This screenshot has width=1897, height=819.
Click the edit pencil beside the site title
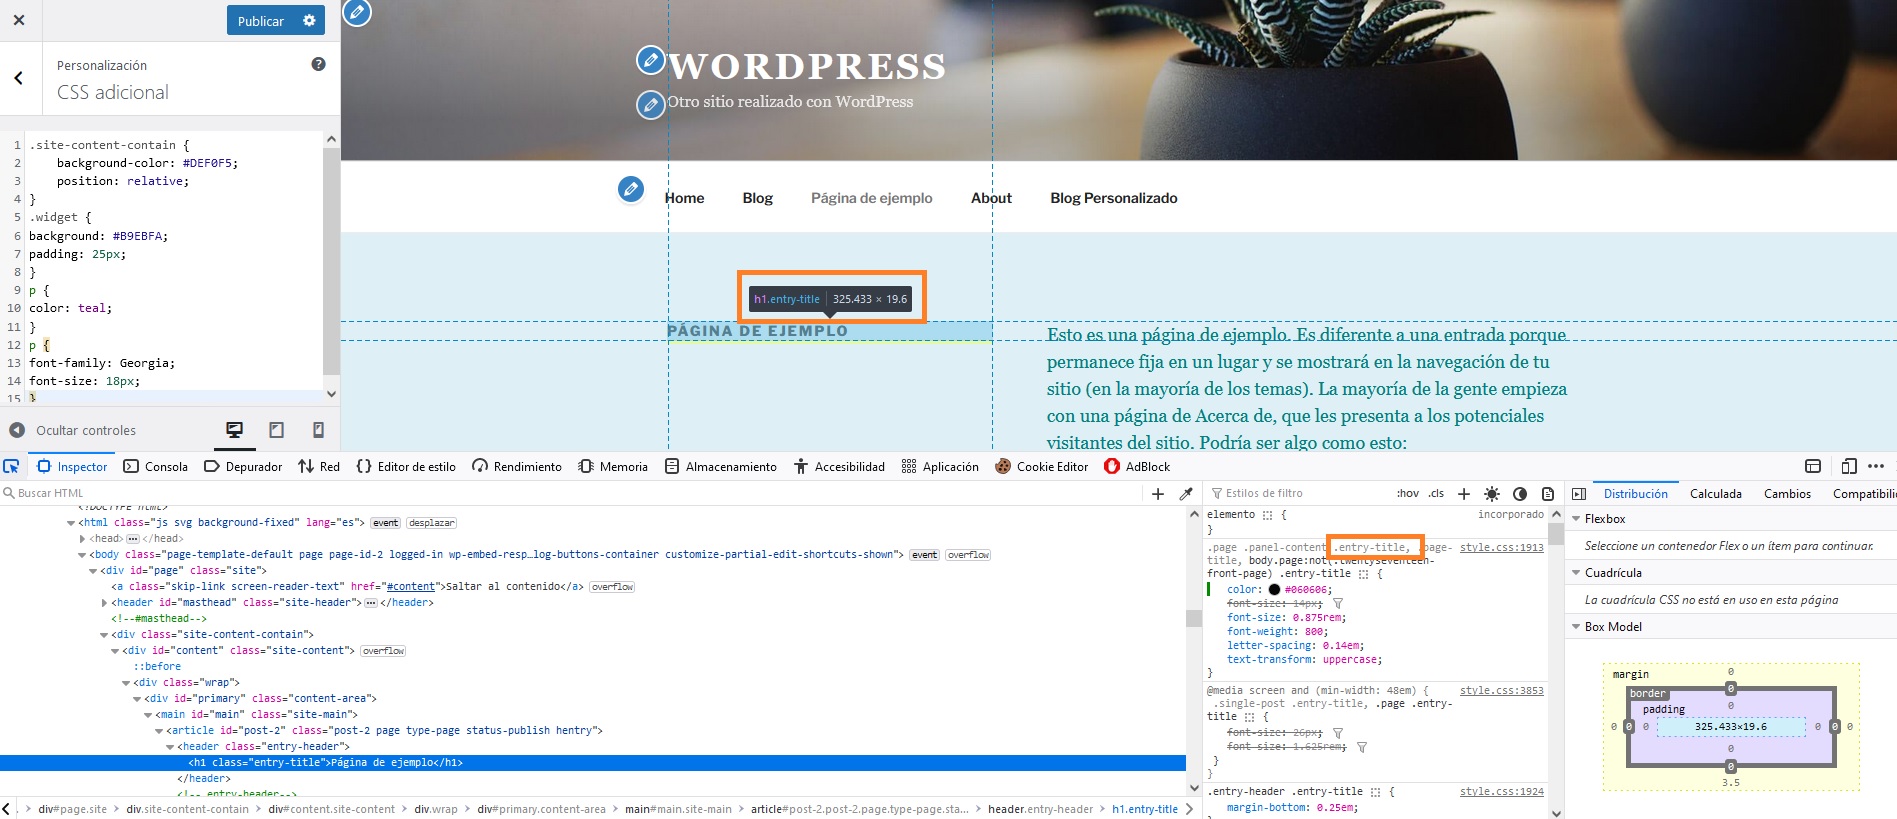point(650,60)
